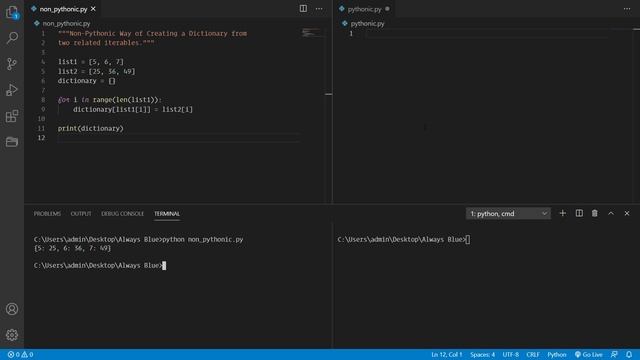This screenshot has width=640, height=360.
Task: Click the list1 = [5, 6, 7] line
Action: coord(90,62)
